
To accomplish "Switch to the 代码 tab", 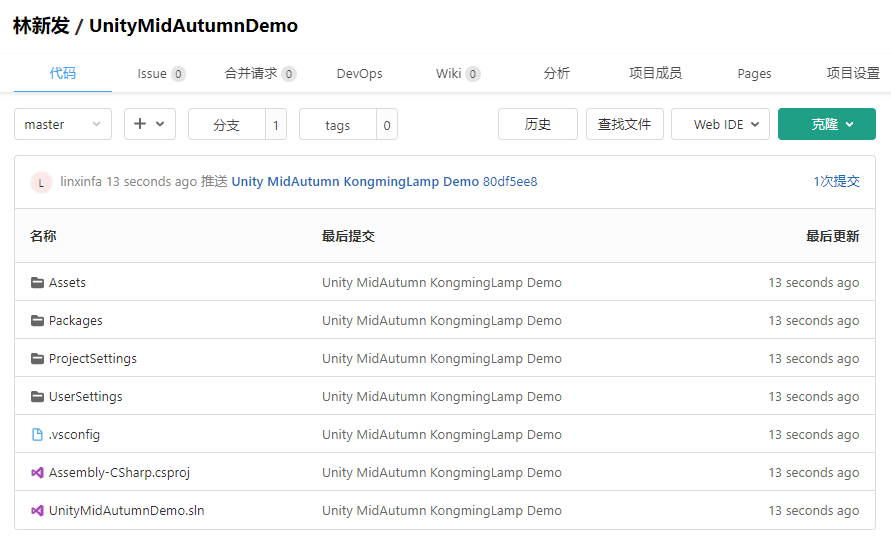I will (63, 73).
